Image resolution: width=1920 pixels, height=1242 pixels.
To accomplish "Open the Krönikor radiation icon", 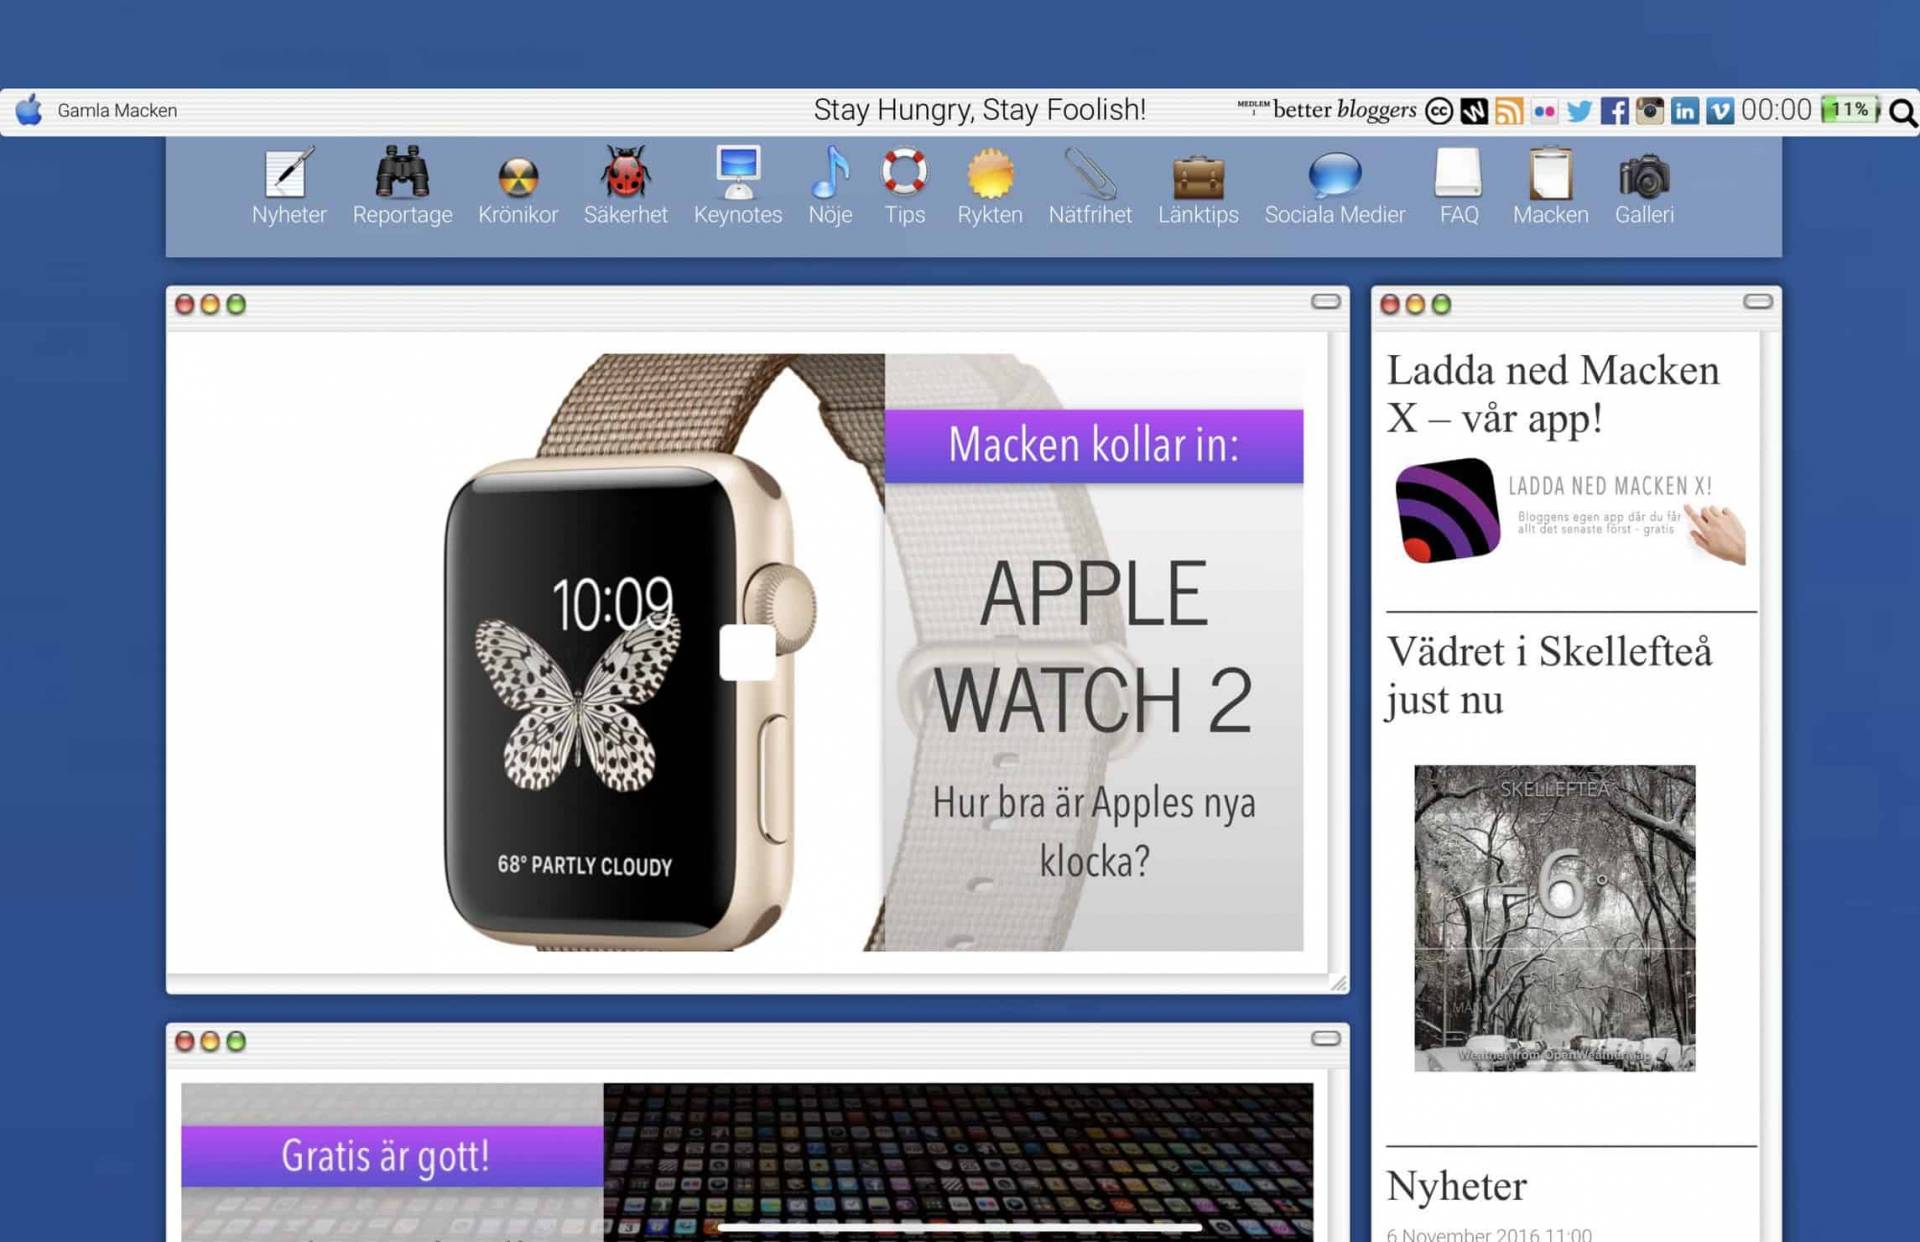I will [518, 177].
